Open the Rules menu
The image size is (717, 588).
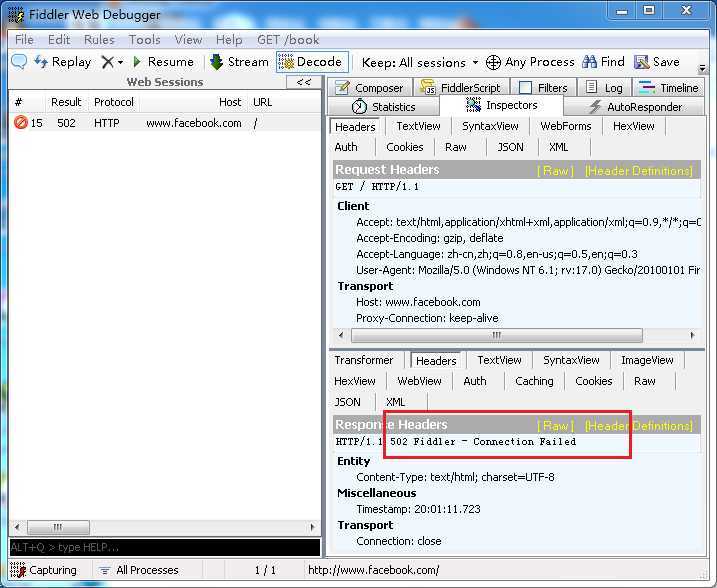[x=99, y=40]
